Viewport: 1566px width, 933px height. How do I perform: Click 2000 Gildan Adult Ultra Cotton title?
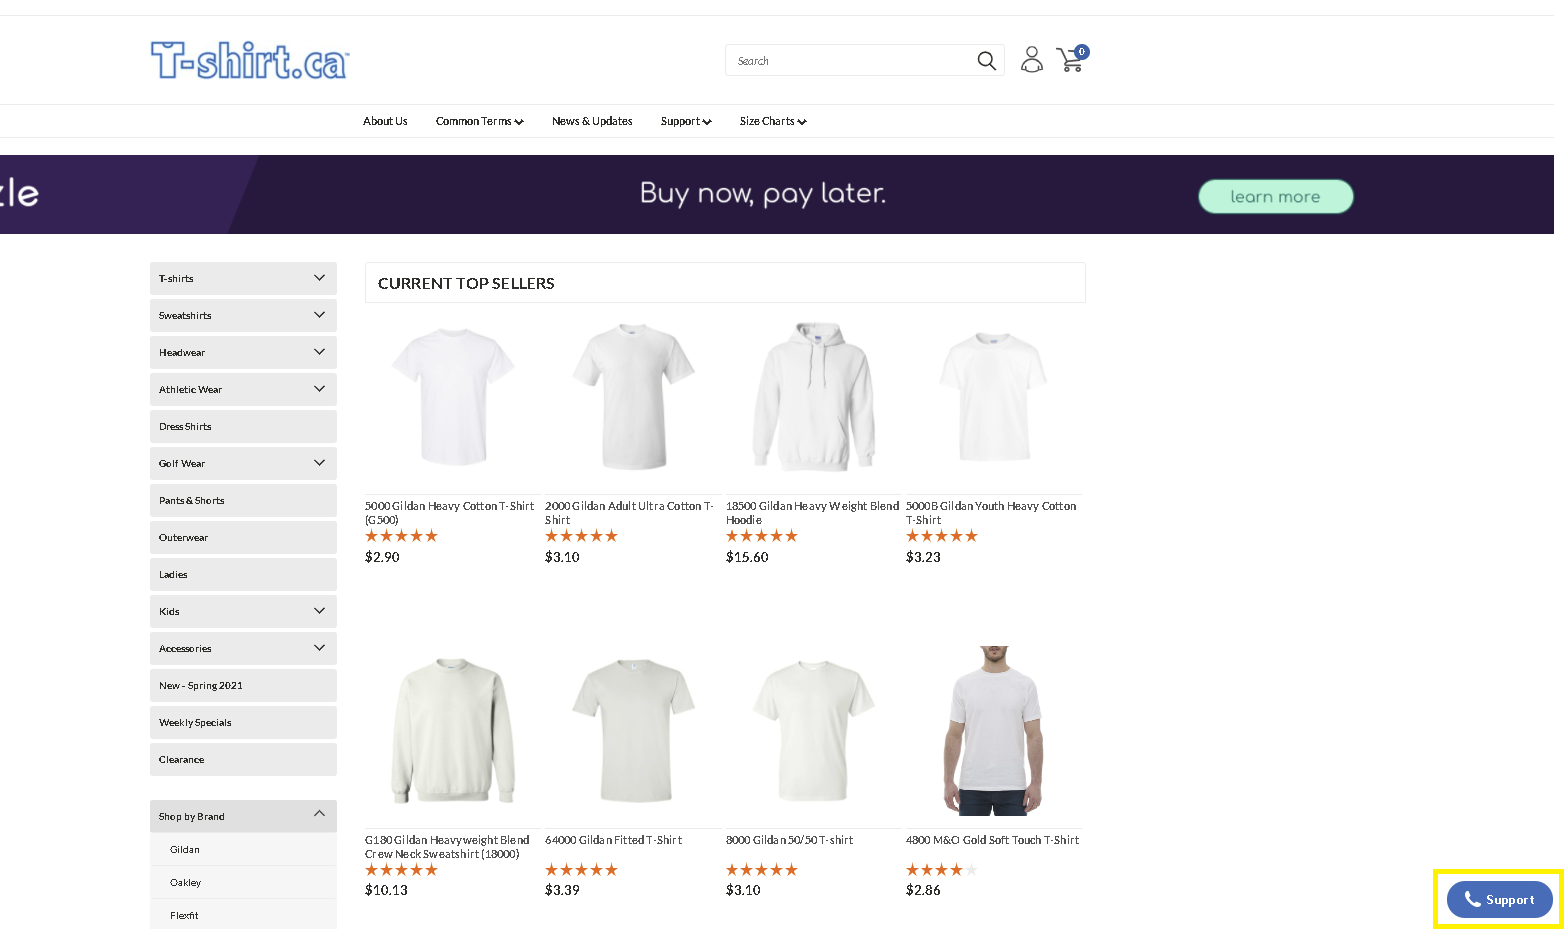point(630,513)
